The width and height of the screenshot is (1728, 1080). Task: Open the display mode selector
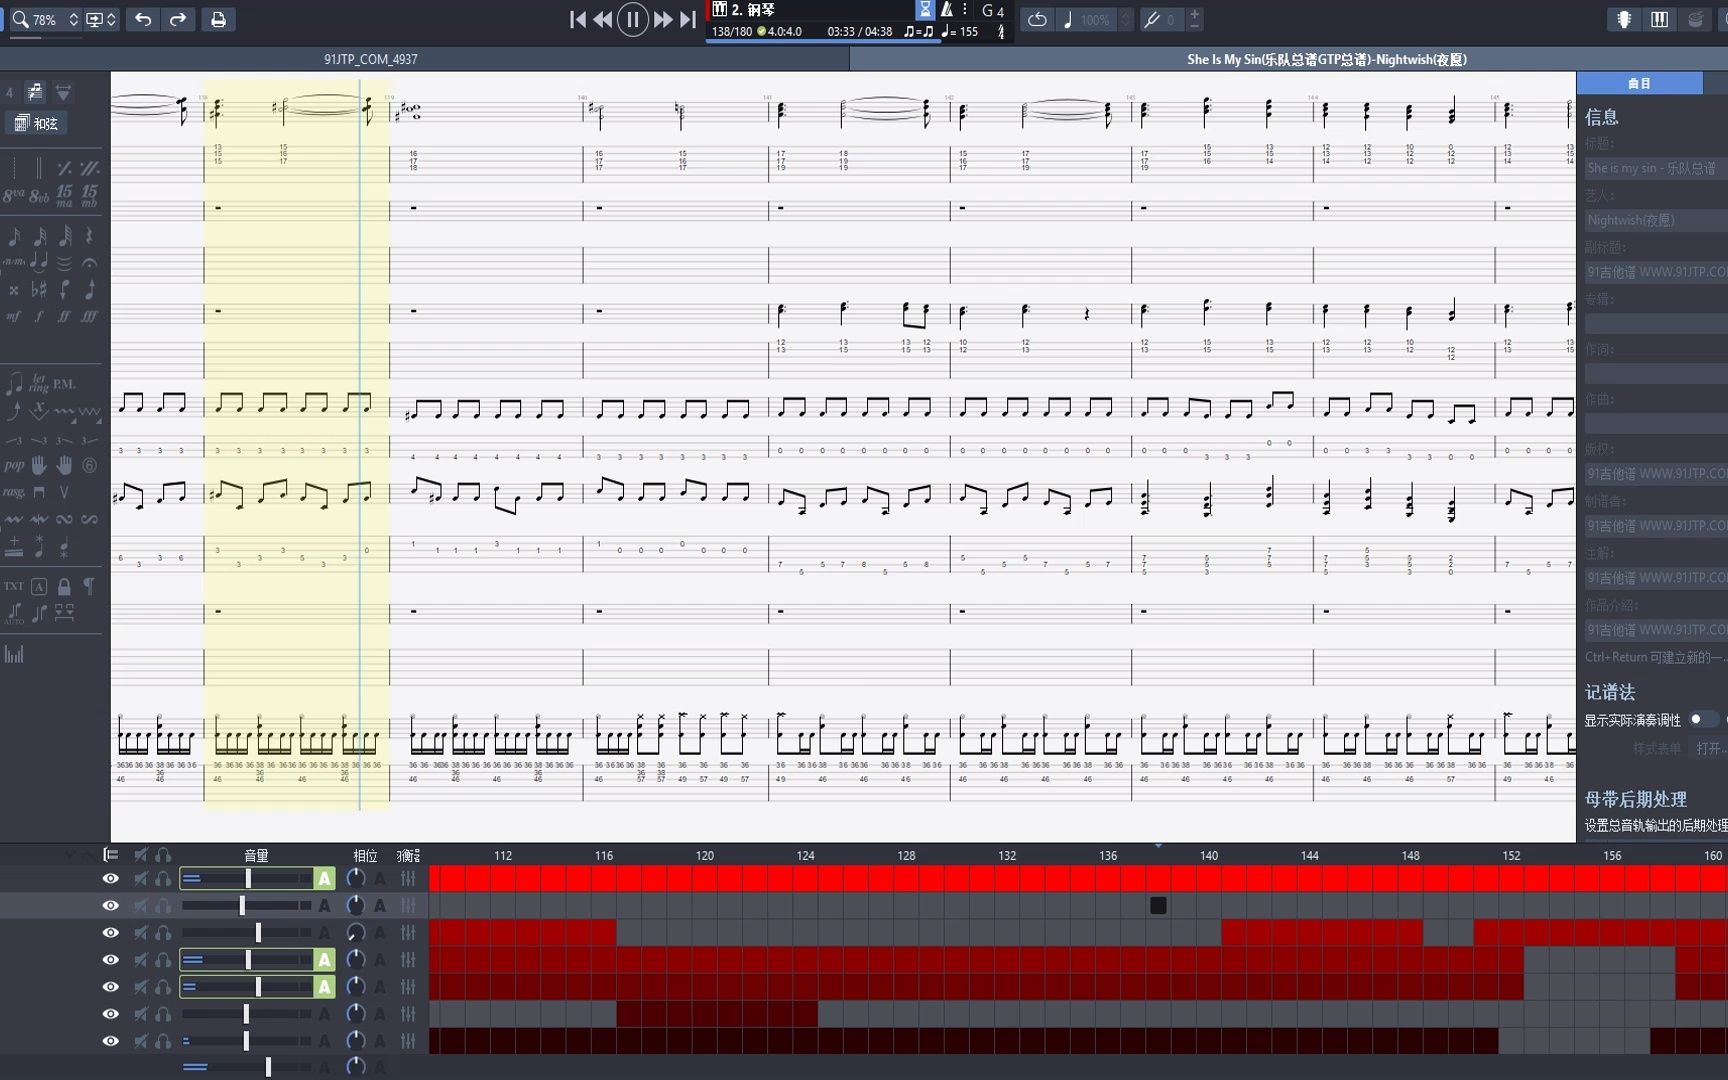[x=101, y=19]
